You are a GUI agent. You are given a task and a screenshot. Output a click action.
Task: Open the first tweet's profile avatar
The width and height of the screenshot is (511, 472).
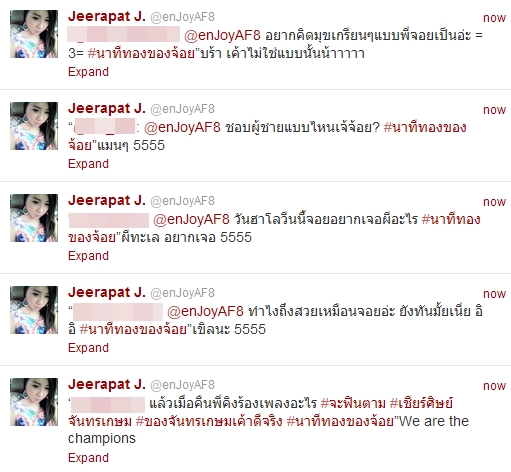click(x=34, y=34)
